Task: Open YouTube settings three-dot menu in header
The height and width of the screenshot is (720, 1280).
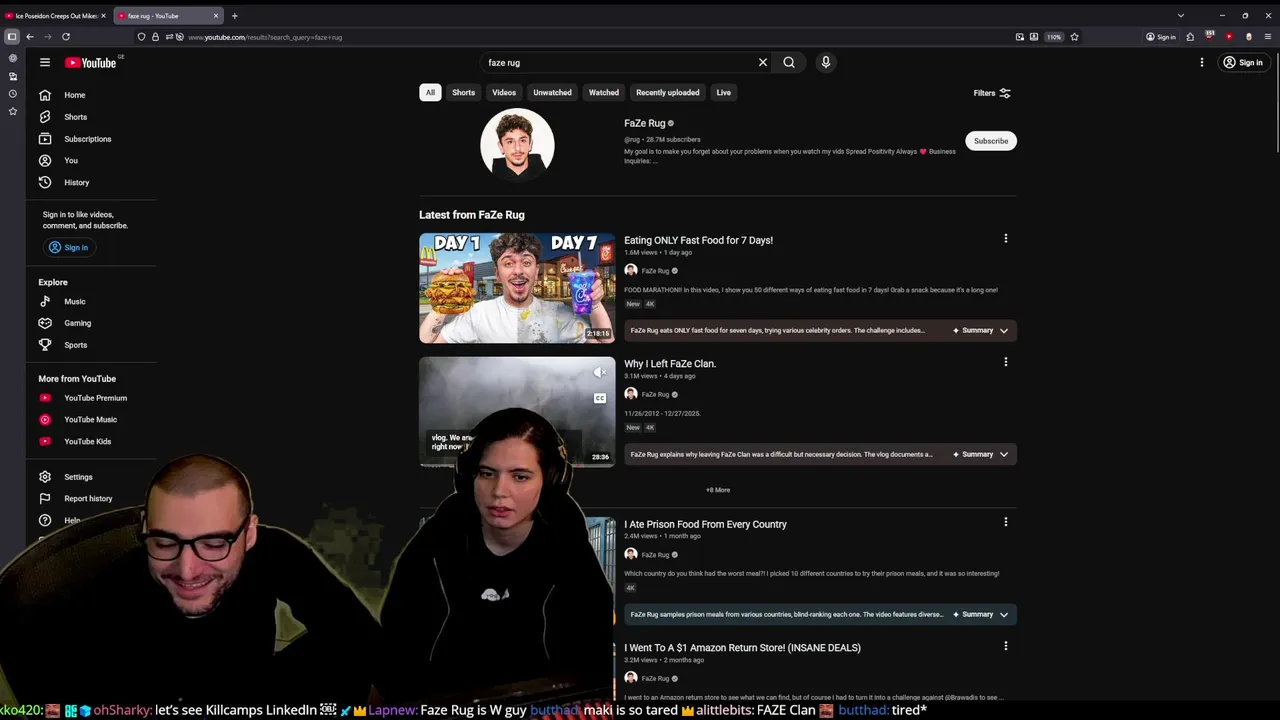Action: pyautogui.click(x=1202, y=62)
